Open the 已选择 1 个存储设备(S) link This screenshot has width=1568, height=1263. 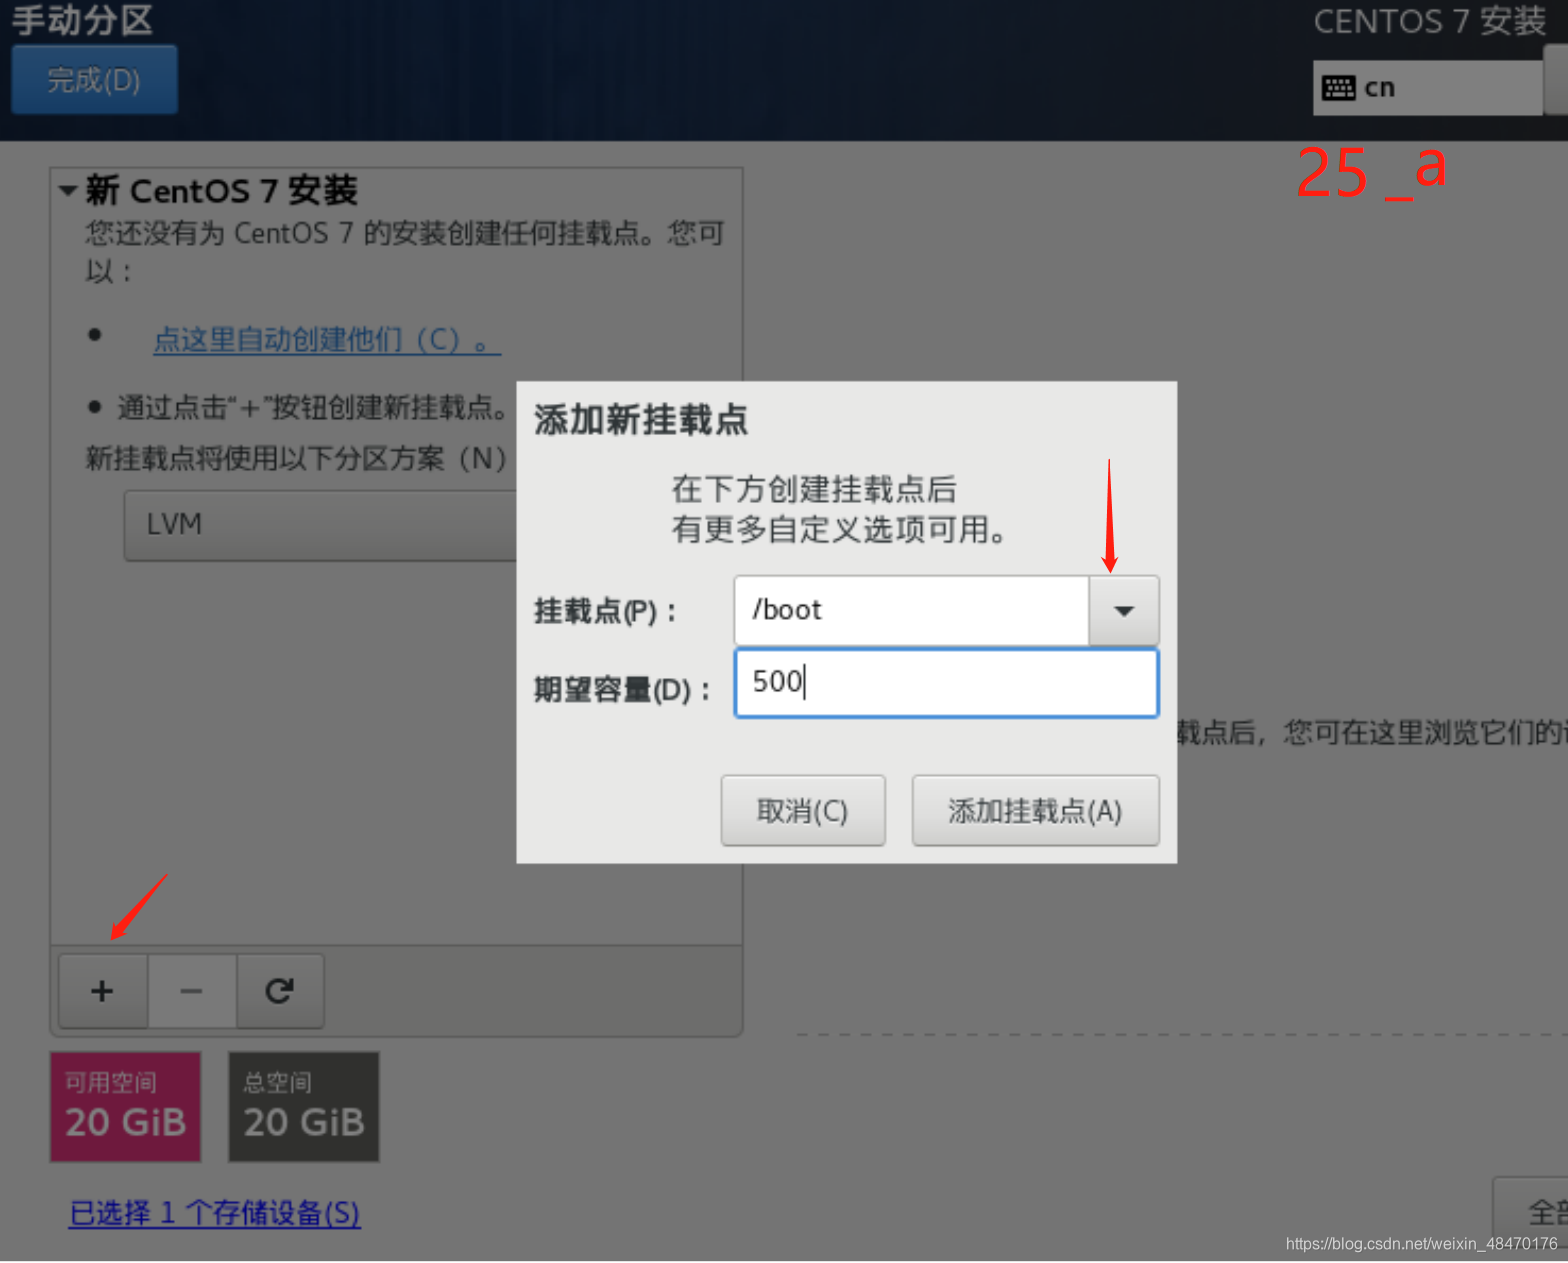tap(214, 1213)
